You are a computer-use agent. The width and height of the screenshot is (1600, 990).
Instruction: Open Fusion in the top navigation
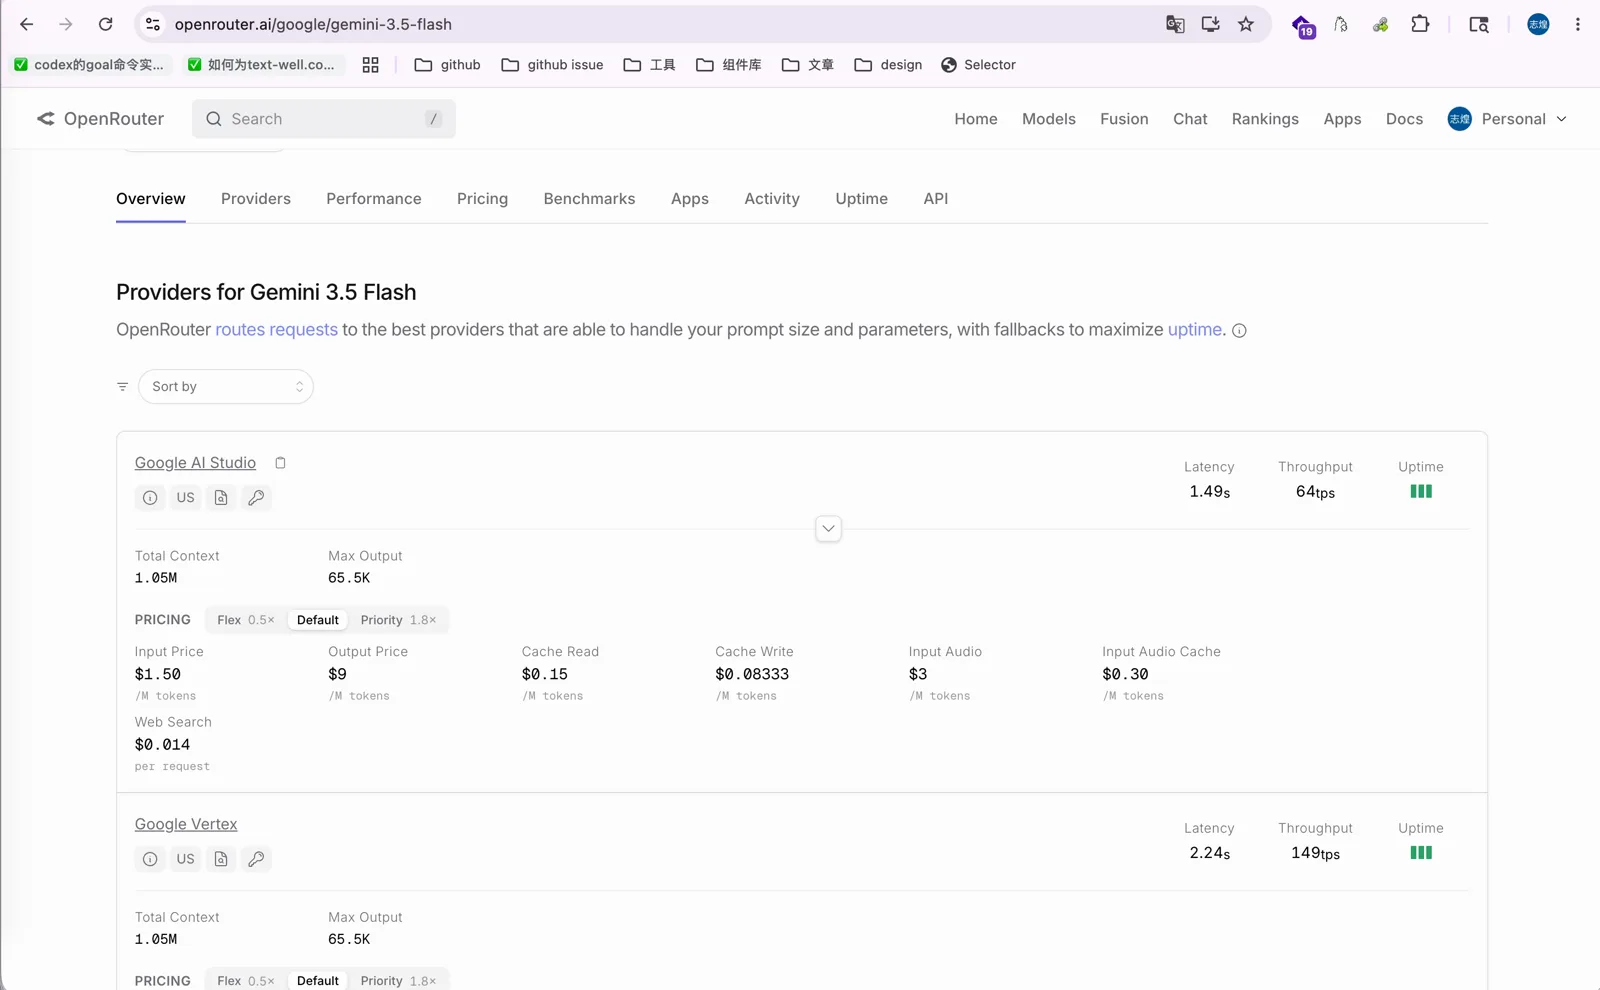[x=1124, y=119]
